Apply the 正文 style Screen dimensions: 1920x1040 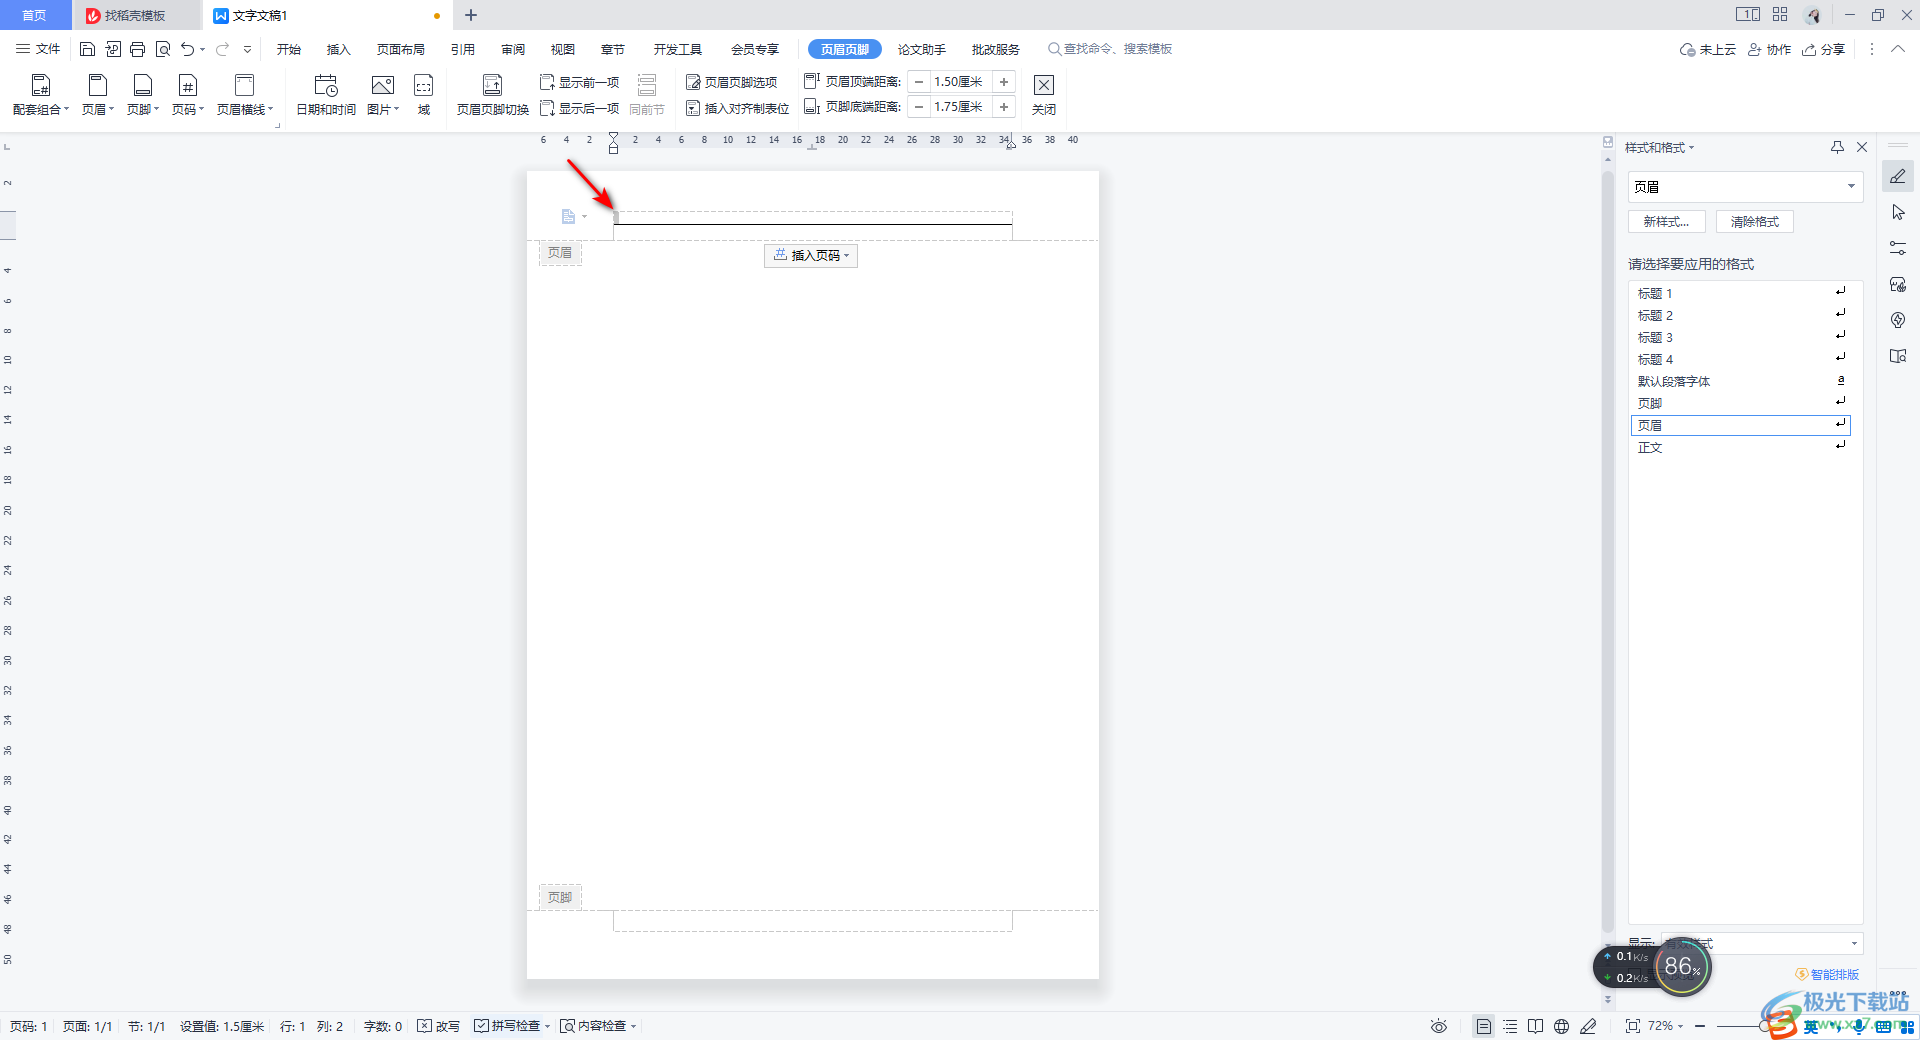1741,447
